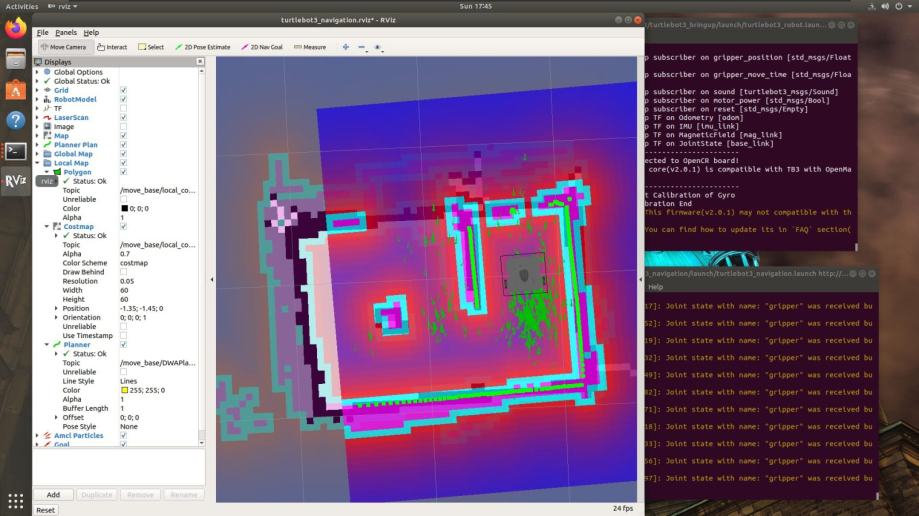Pick the 2D Nav Goal tool

coord(263,47)
